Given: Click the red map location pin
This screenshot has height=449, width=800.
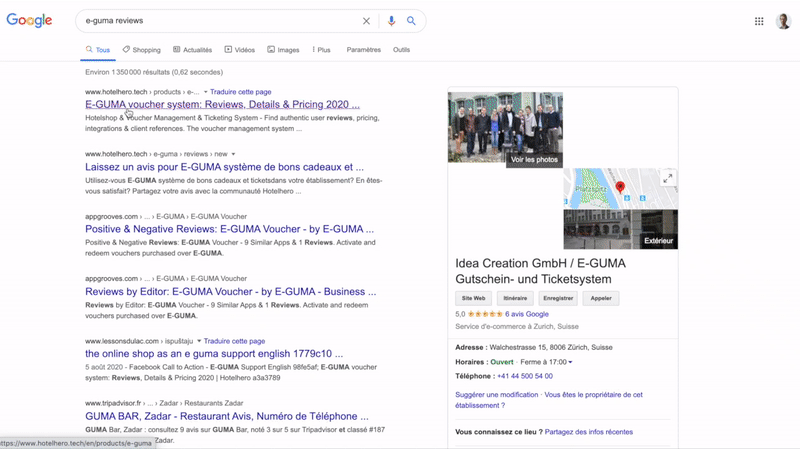Looking at the screenshot, I should [620, 187].
